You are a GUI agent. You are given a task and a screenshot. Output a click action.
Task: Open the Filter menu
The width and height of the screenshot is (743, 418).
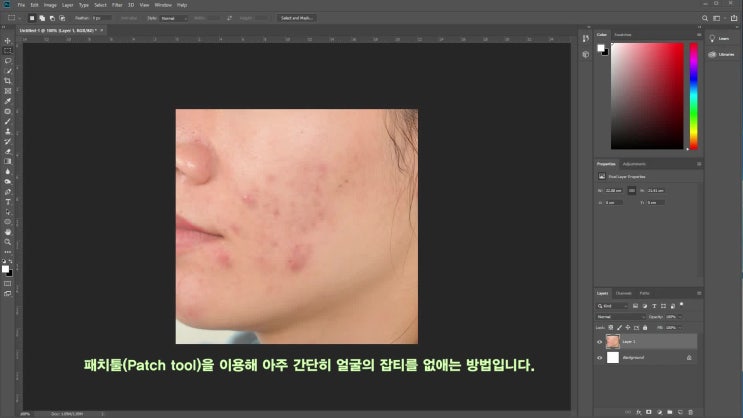(117, 5)
